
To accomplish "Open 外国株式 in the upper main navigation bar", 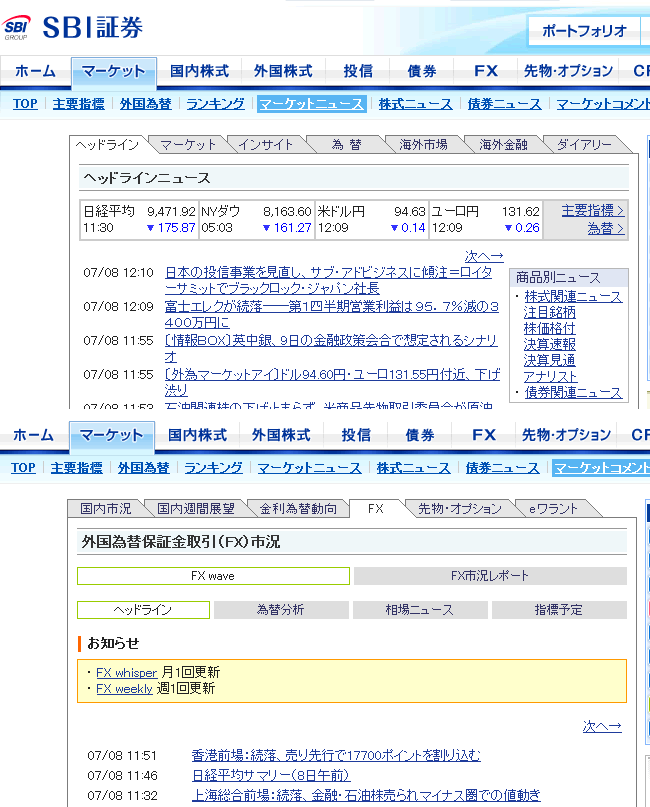I will coord(283,71).
